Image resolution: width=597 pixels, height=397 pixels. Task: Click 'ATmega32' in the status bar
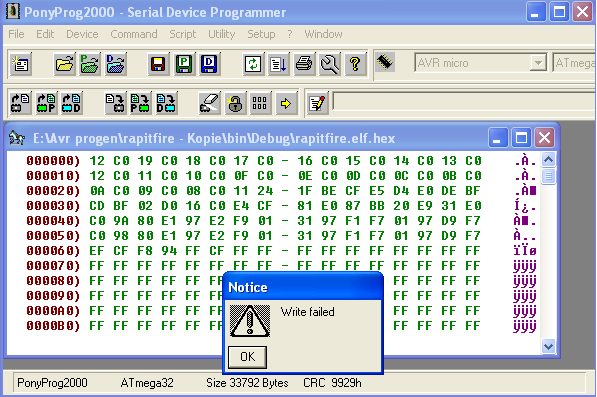click(x=147, y=383)
